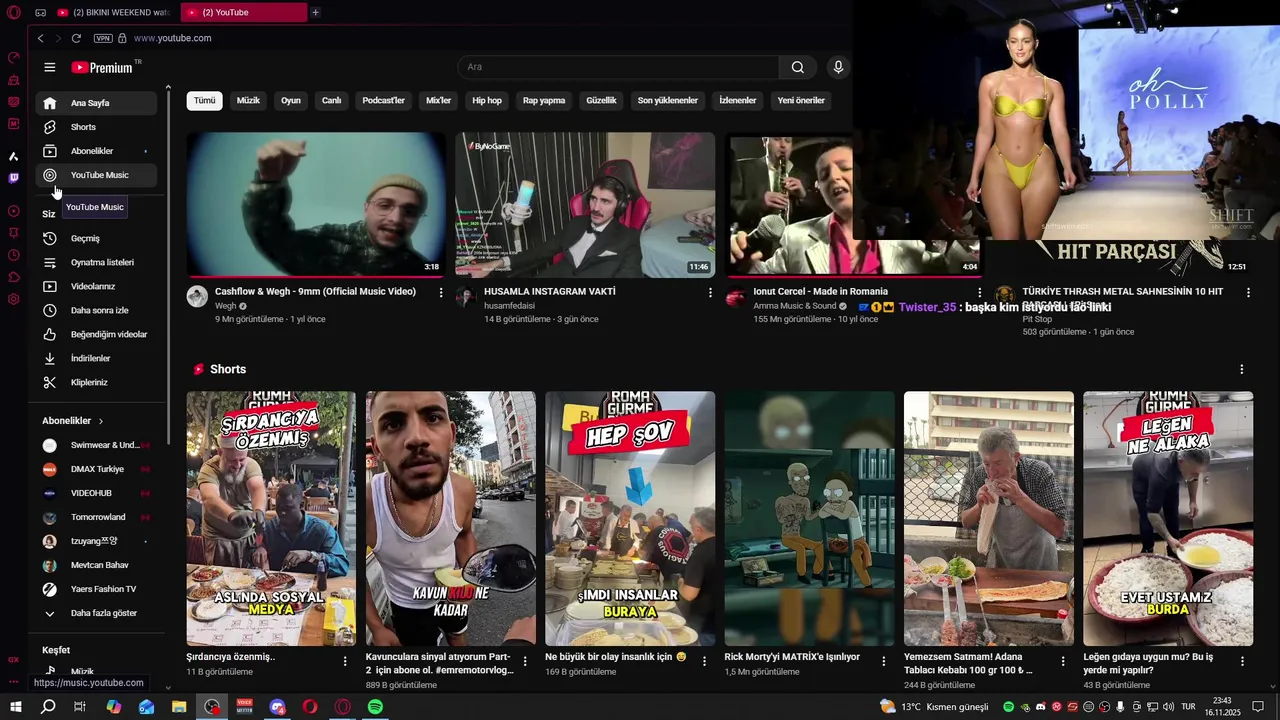Open Oynatma listeleri playlists
Screen dimensions: 1280x720
point(97,263)
